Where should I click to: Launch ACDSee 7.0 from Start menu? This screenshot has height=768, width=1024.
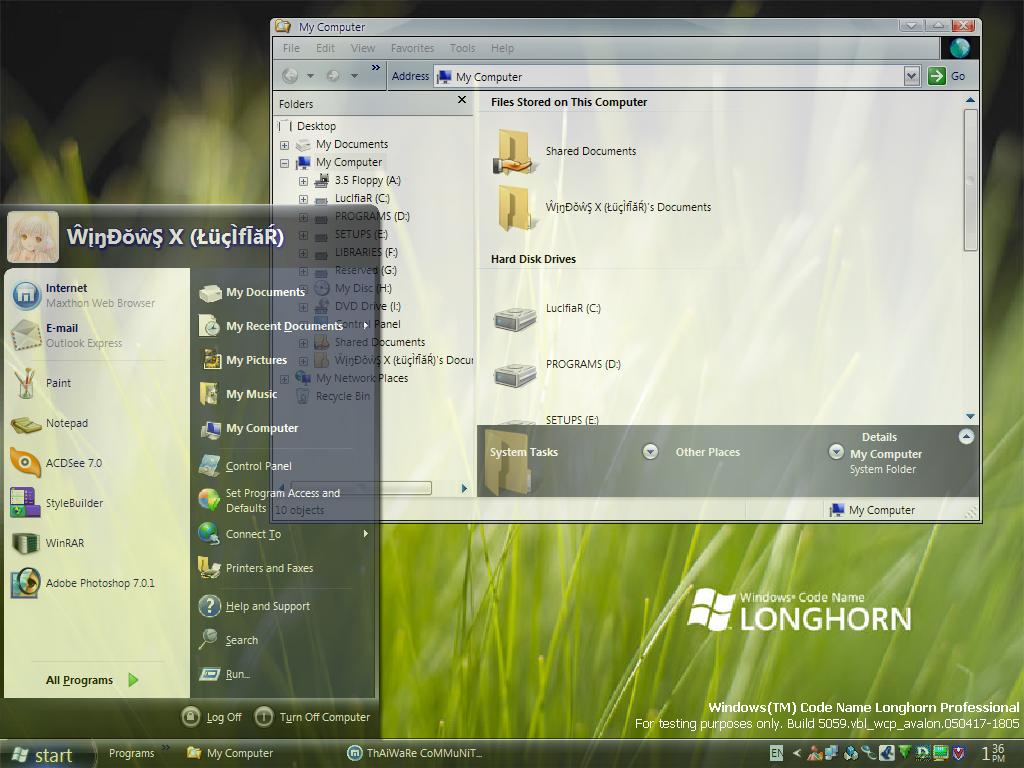[x=73, y=463]
